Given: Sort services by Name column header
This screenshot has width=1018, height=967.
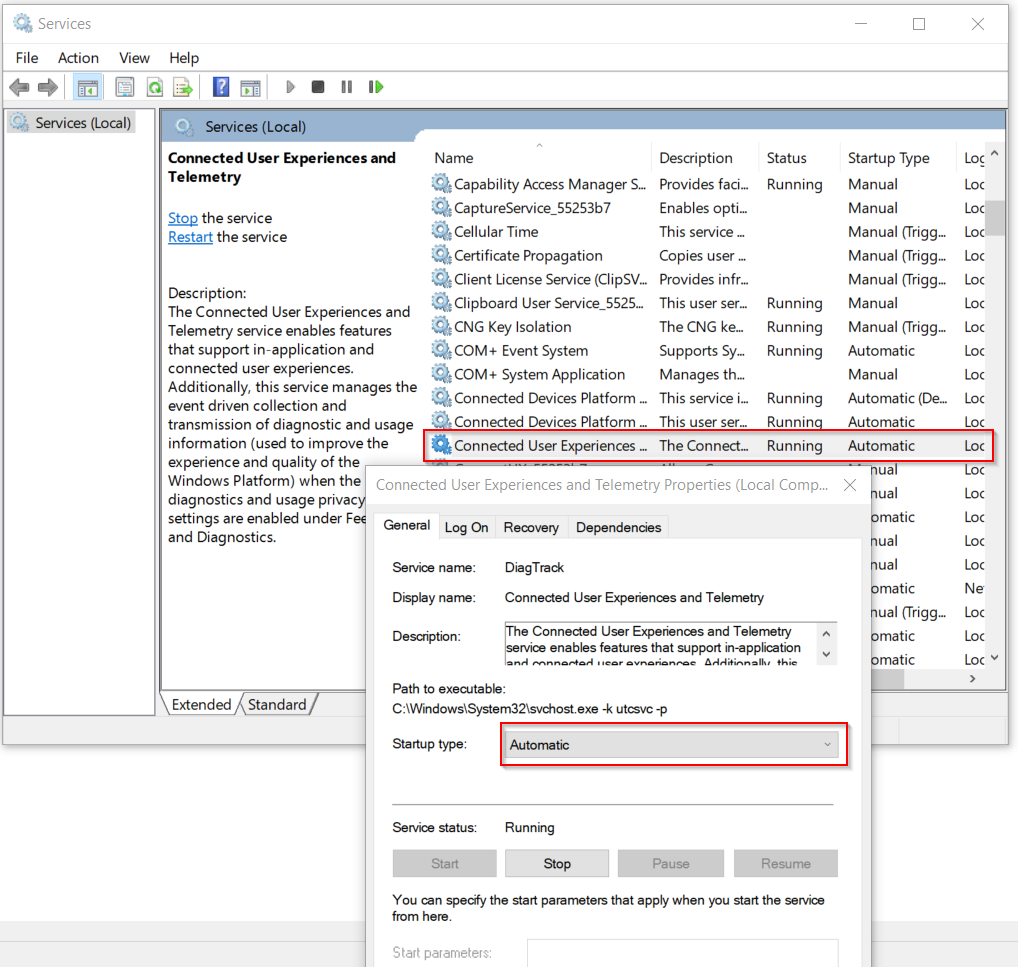Looking at the screenshot, I should click(x=454, y=158).
